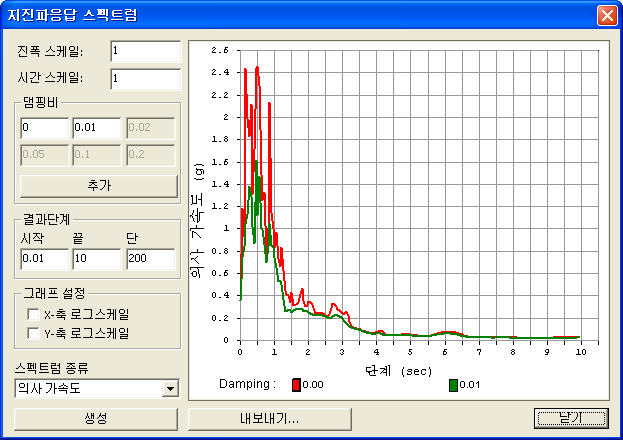
Task: Enable the Y-축 로그스케일 checkbox
Action: 33,333
